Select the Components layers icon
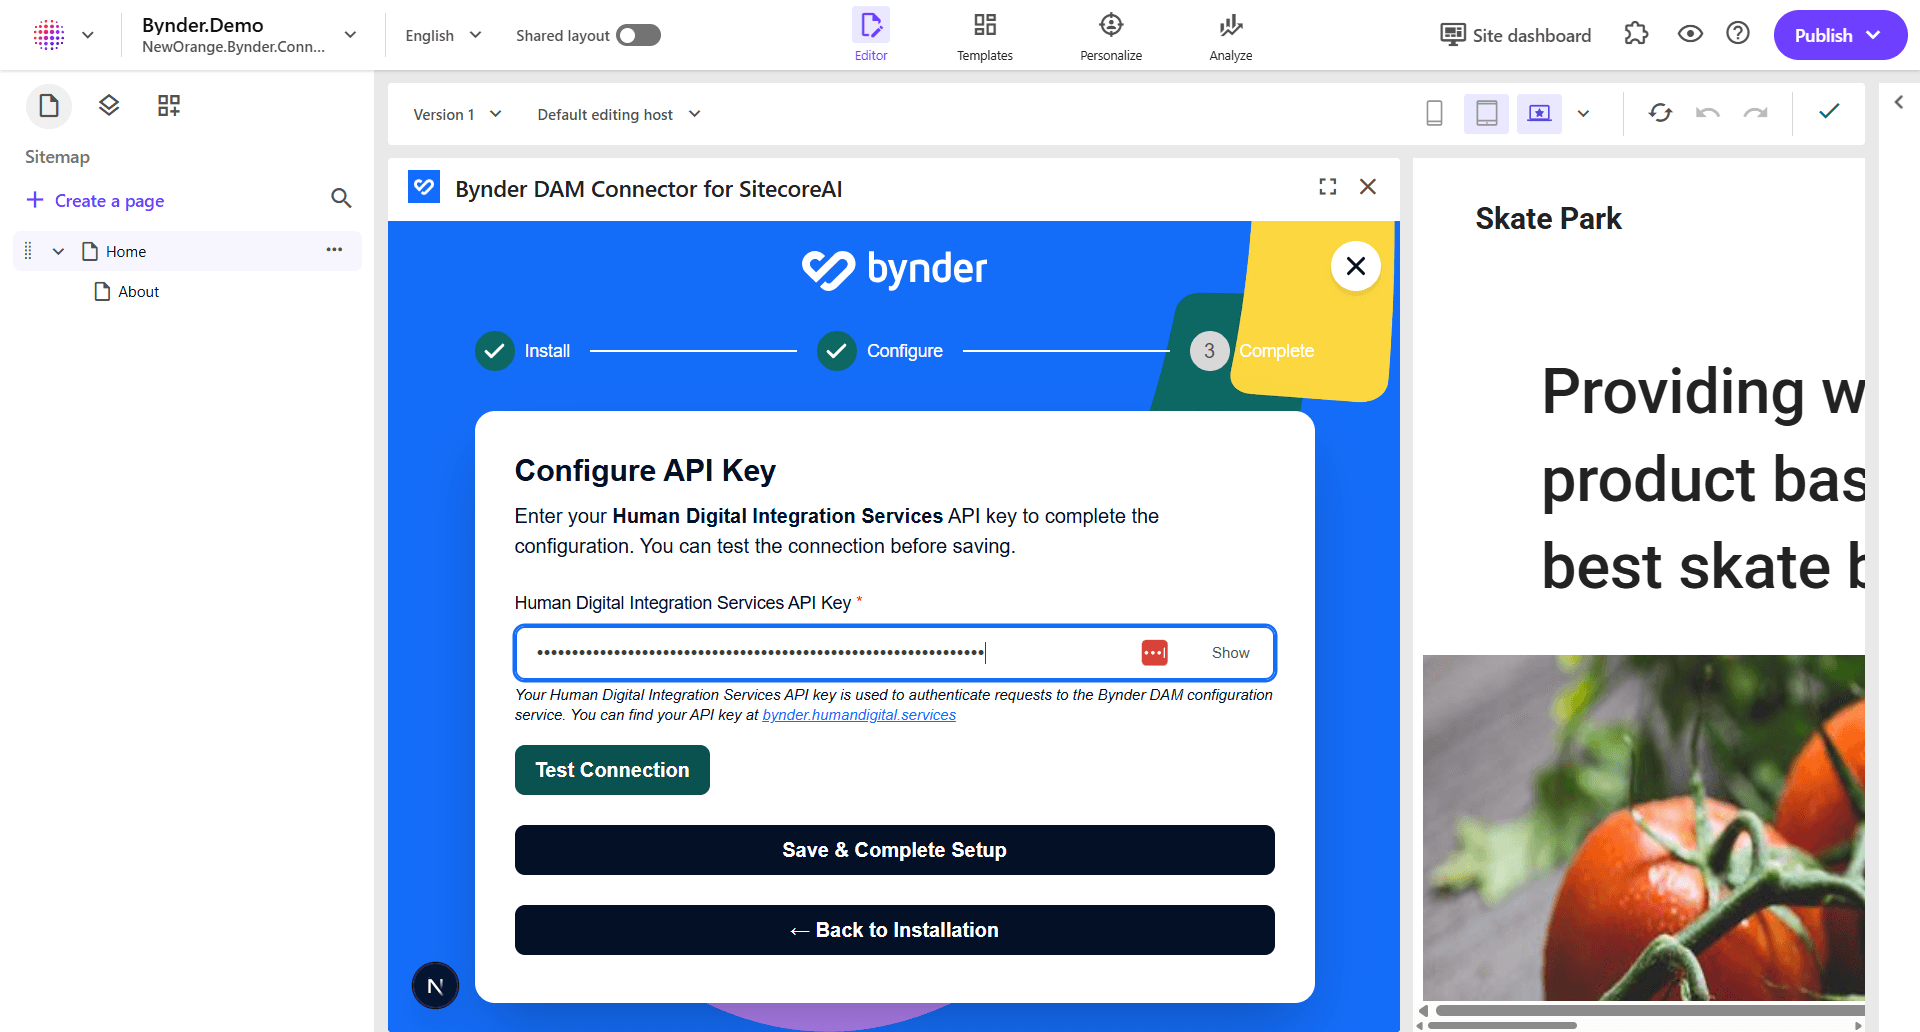1920x1032 pixels. tap(108, 105)
